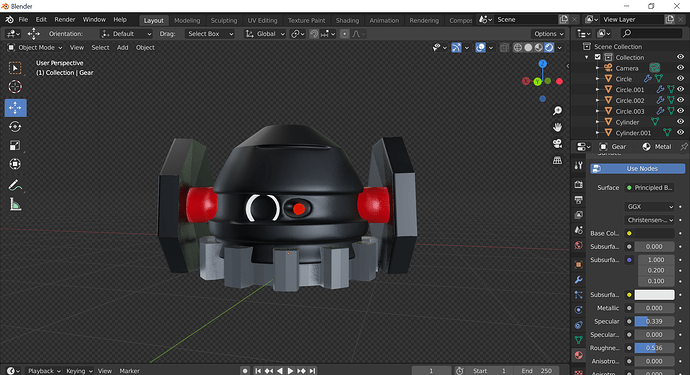Toggle the Collection exclude checkbox
Image resolution: width=690 pixels, height=375 pixels.
click(x=598, y=57)
